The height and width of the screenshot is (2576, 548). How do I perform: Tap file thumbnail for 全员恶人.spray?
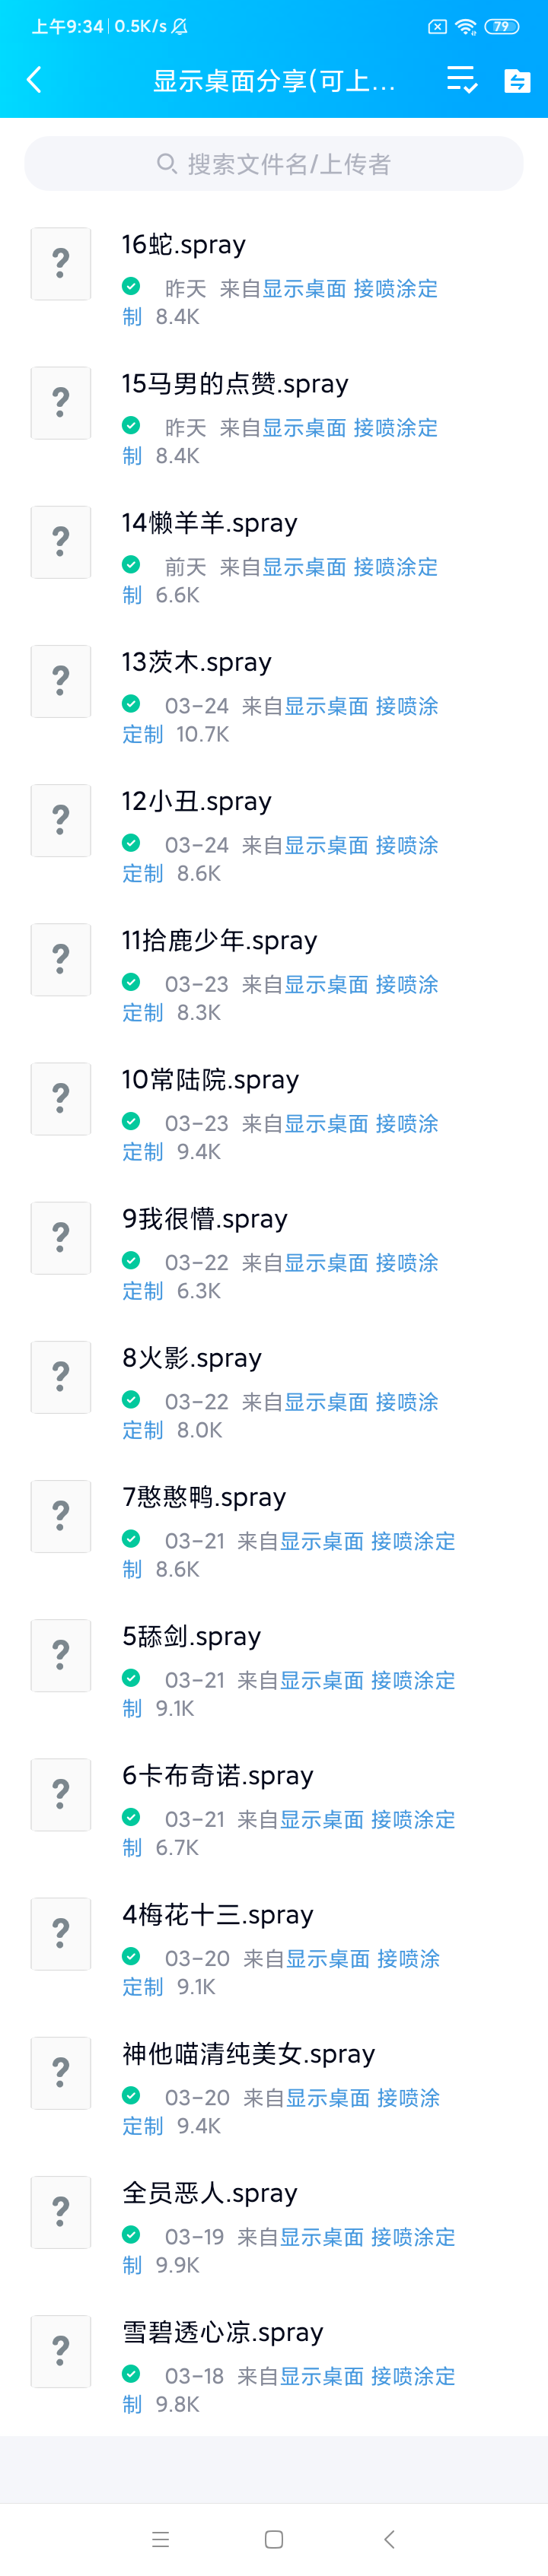(x=61, y=2212)
